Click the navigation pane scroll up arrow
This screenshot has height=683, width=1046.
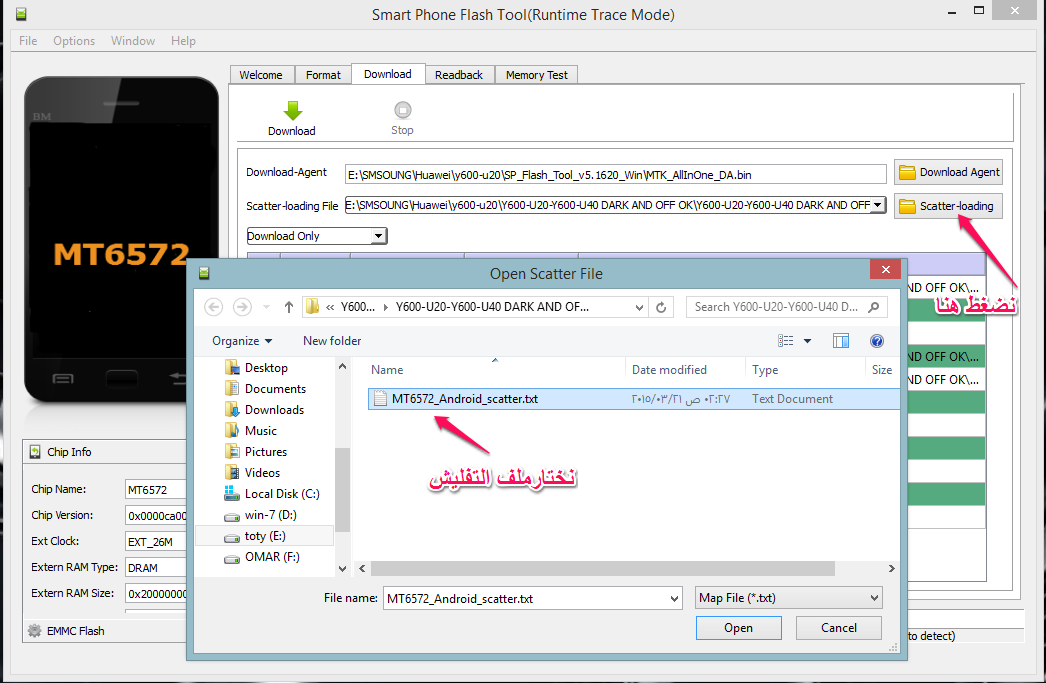coord(342,366)
